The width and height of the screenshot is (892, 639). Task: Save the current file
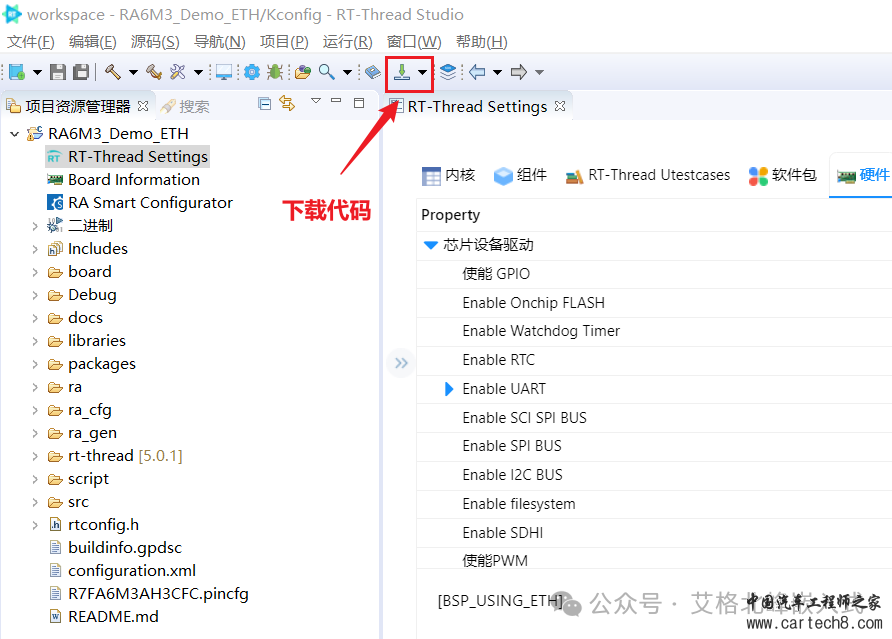click(x=58, y=72)
